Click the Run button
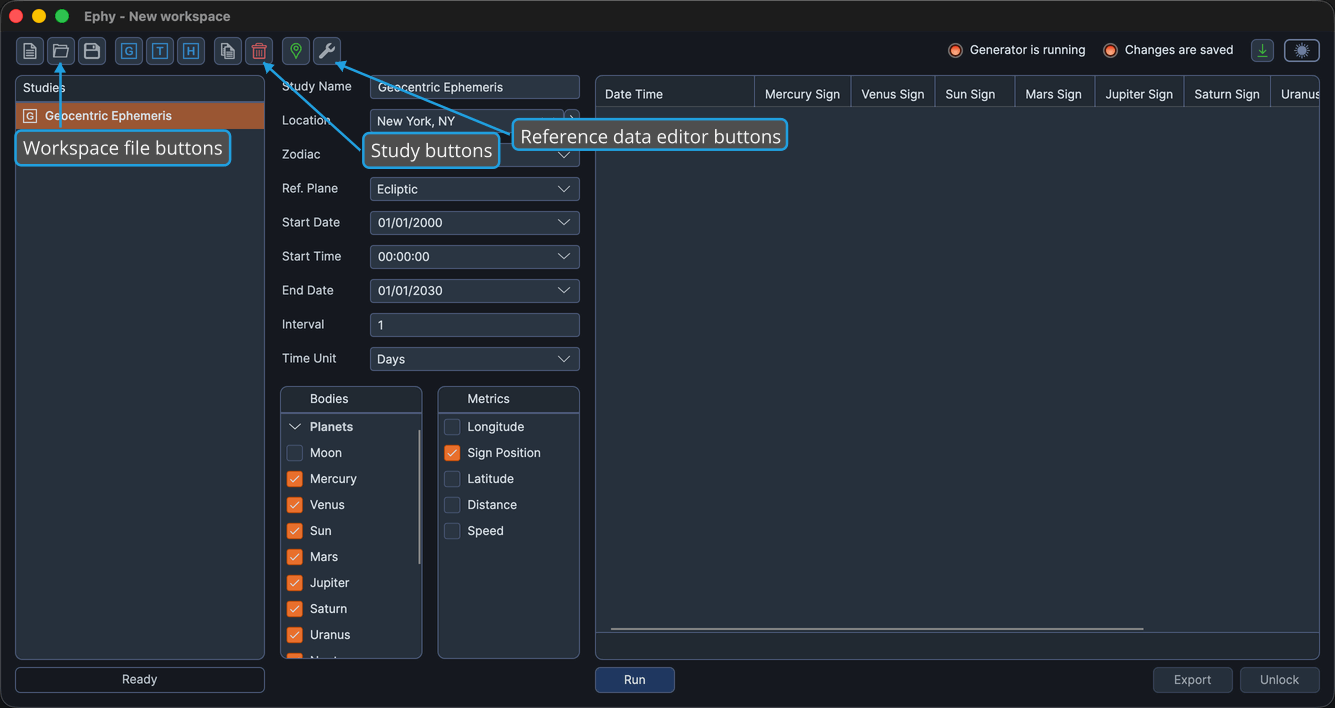The width and height of the screenshot is (1335, 708). click(635, 680)
